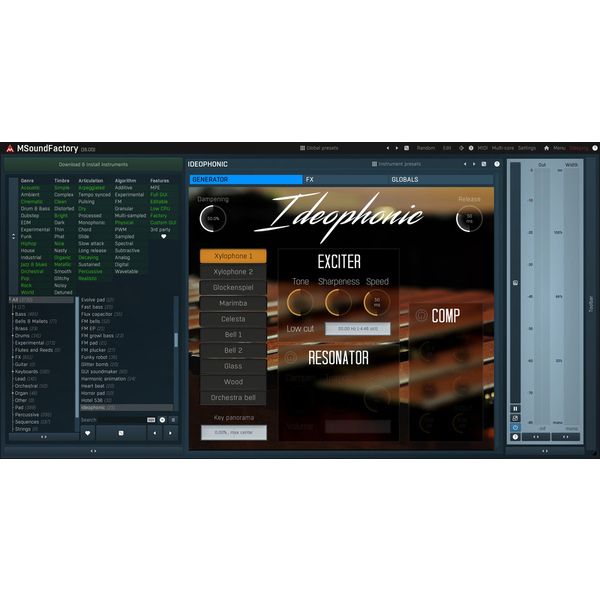Click collapse arrows below browser panel

click(x=93, y=451)
